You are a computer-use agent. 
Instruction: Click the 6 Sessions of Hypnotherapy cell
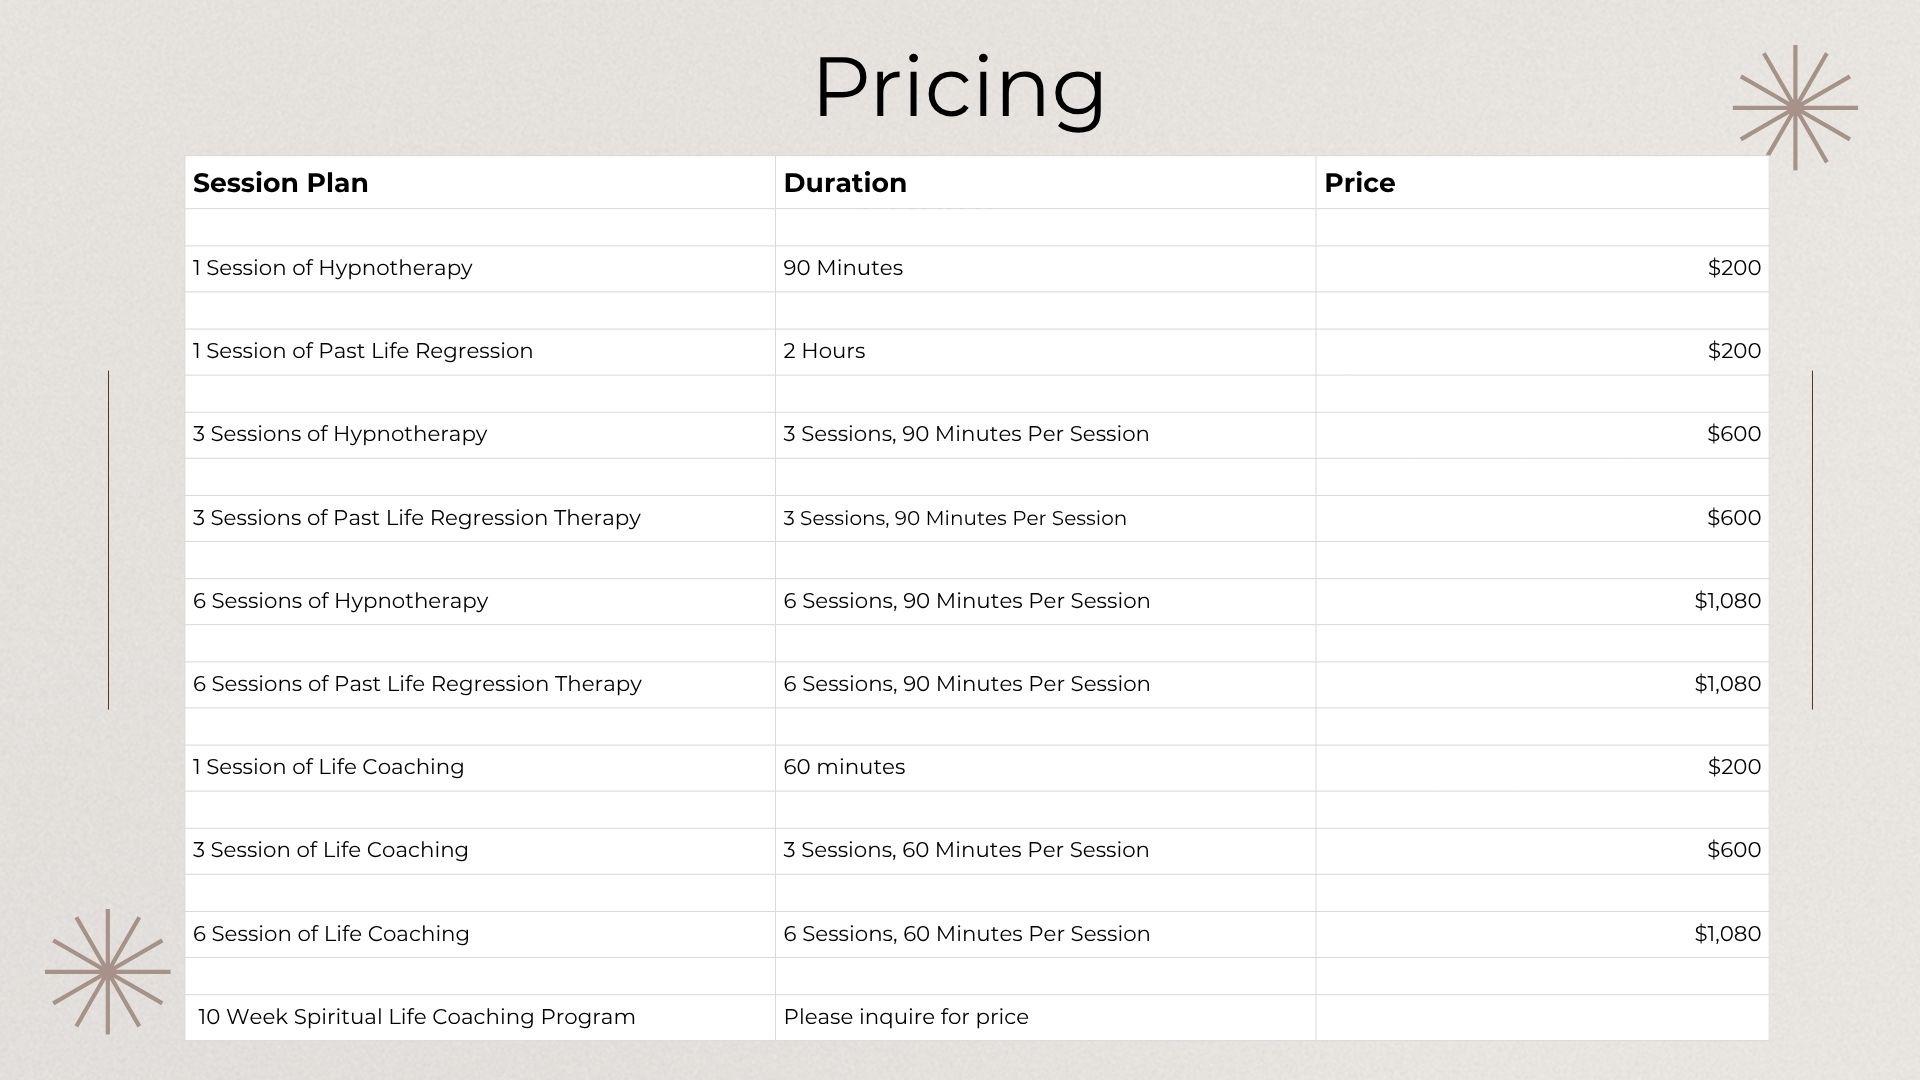tap(480, 601)
